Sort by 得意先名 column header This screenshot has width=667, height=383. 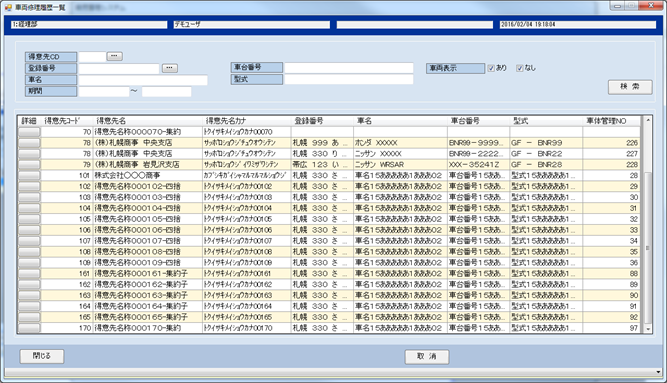(x=148, y=121)
